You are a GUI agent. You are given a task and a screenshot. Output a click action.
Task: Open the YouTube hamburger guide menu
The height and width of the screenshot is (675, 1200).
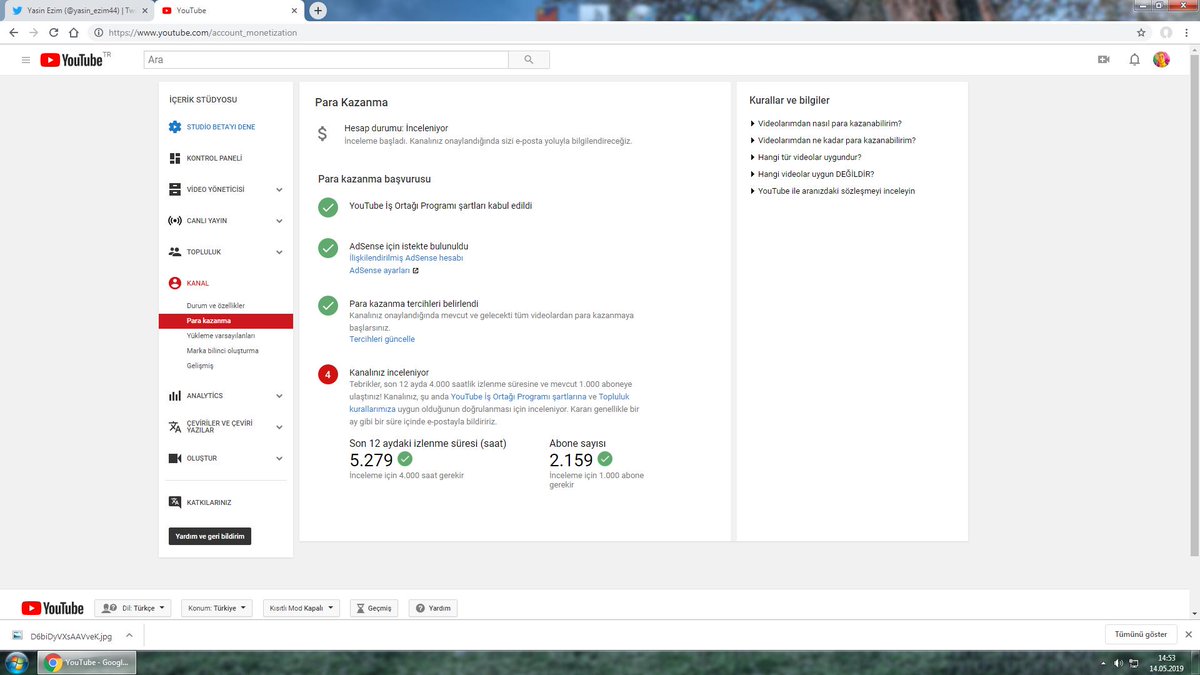[x=25, y=60]
